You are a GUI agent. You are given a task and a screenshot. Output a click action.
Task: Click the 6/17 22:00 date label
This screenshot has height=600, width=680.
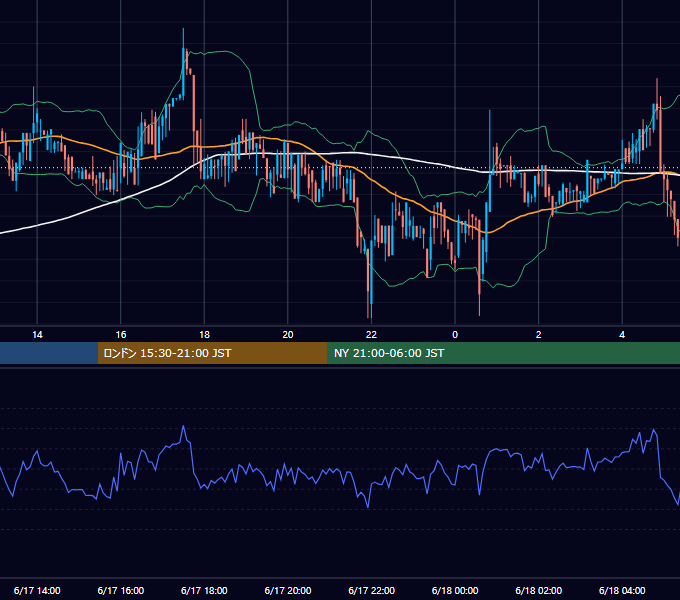tap(372, 590)
